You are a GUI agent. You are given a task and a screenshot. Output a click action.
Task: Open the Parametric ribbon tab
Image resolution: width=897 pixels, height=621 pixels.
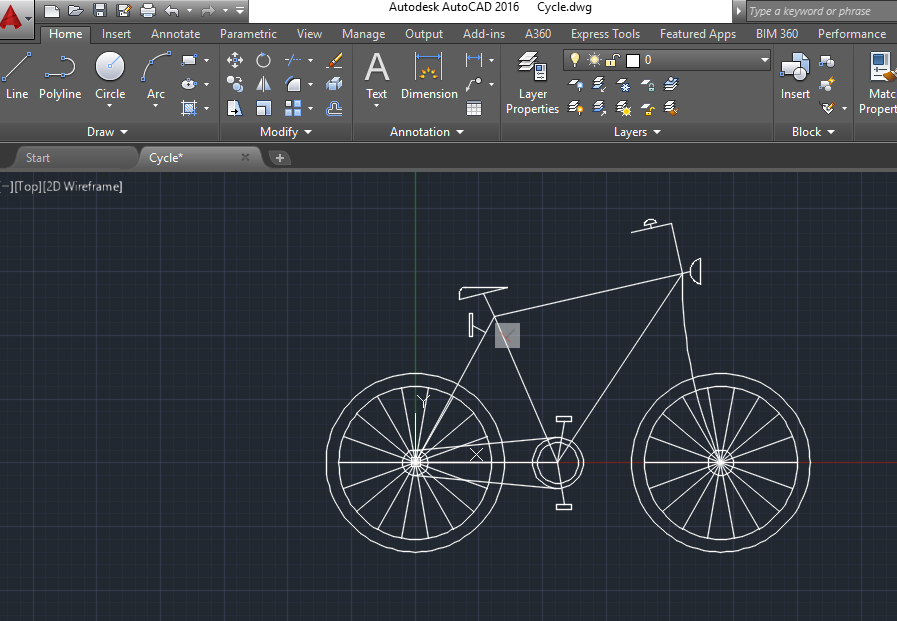[x=248, y=34]
